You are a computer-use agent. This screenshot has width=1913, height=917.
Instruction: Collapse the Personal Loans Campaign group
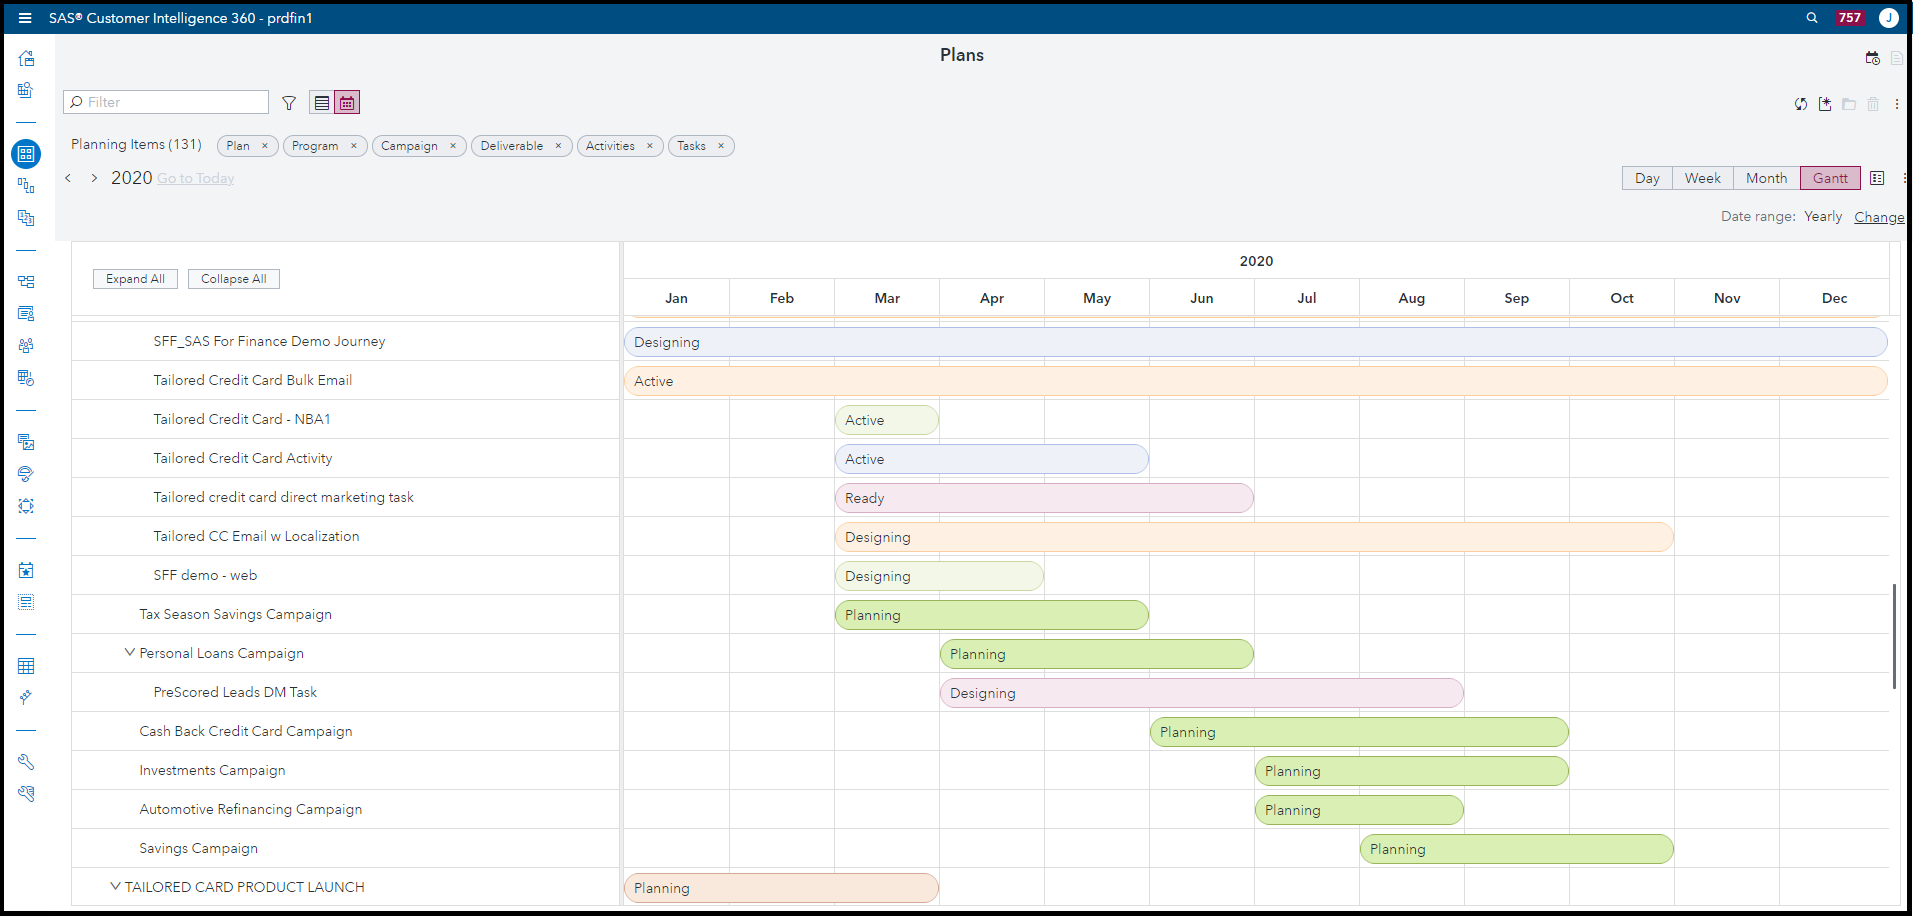pos(129,652)
